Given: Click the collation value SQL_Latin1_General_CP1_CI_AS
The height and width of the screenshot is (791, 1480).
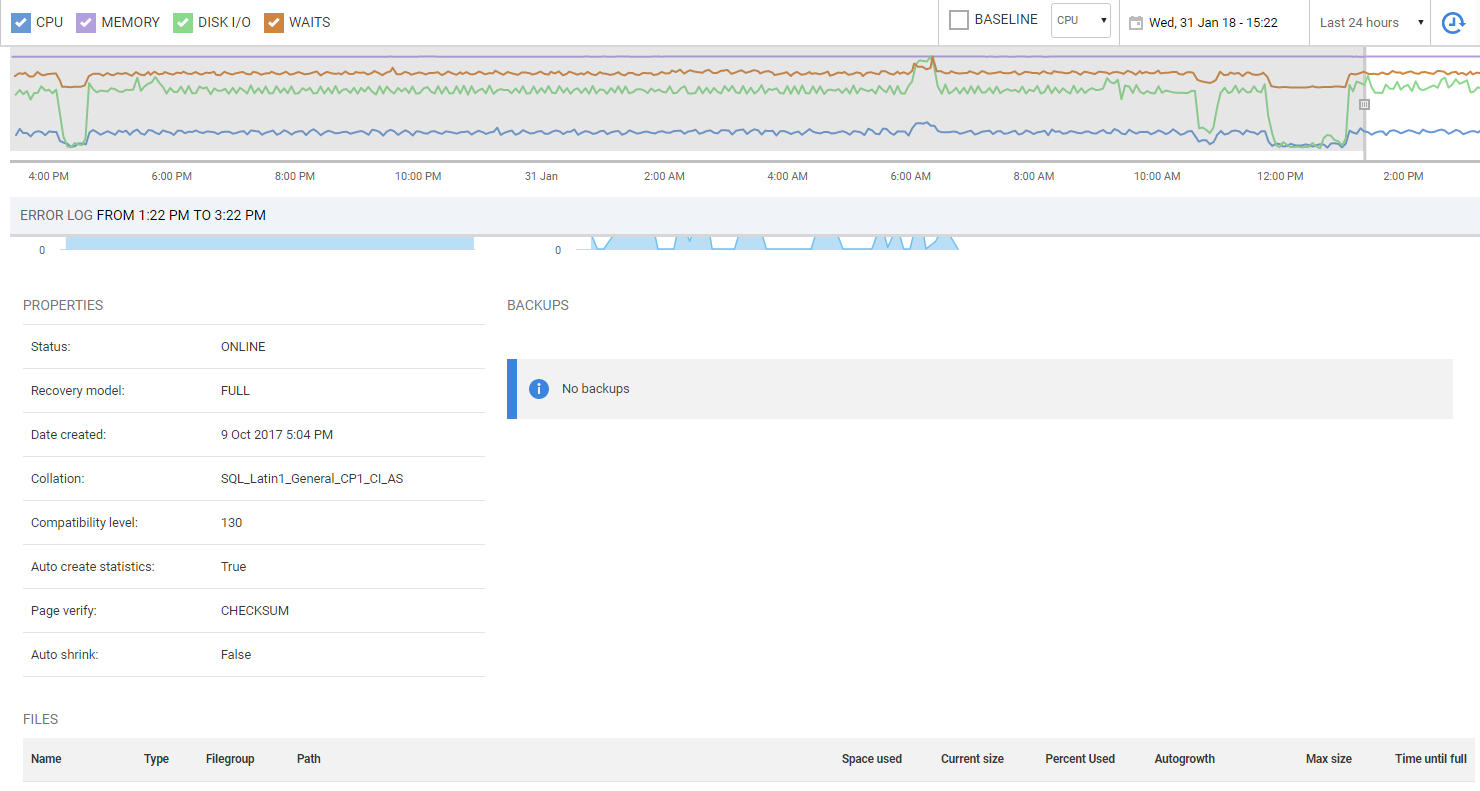Looking at the screenshot, I should pyautogui.click(x=312, y=479).
